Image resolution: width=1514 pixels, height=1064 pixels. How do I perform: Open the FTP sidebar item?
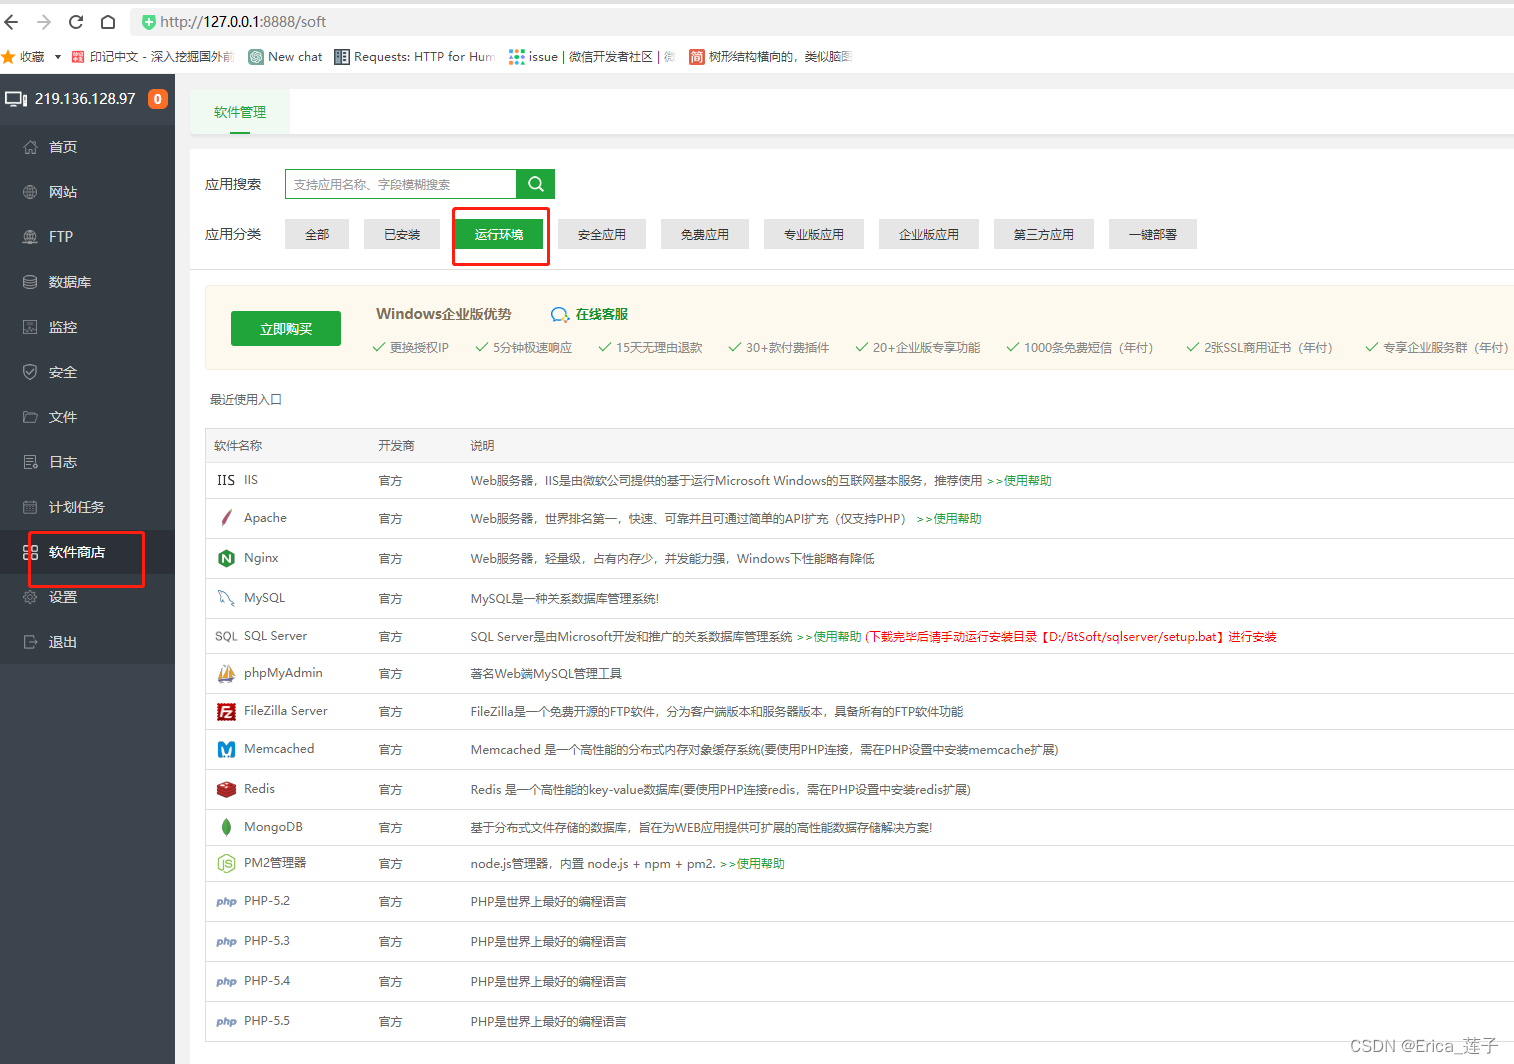coord(87,237)
